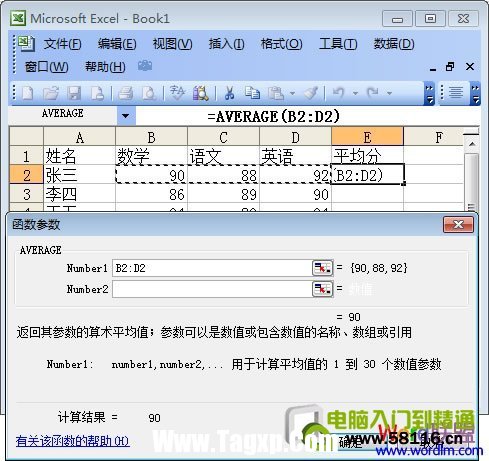Click cell containing 英语

click(295, 156)
